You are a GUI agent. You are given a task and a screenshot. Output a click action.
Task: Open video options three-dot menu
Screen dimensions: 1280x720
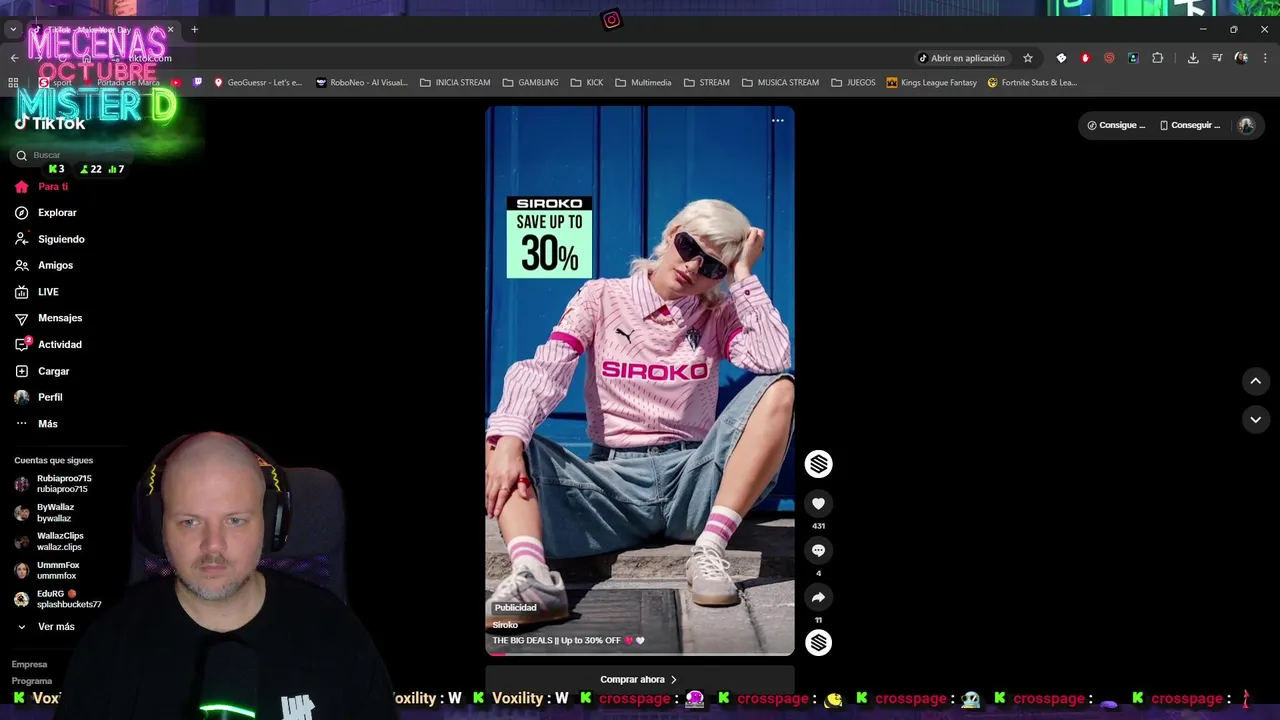click(777, 120)
